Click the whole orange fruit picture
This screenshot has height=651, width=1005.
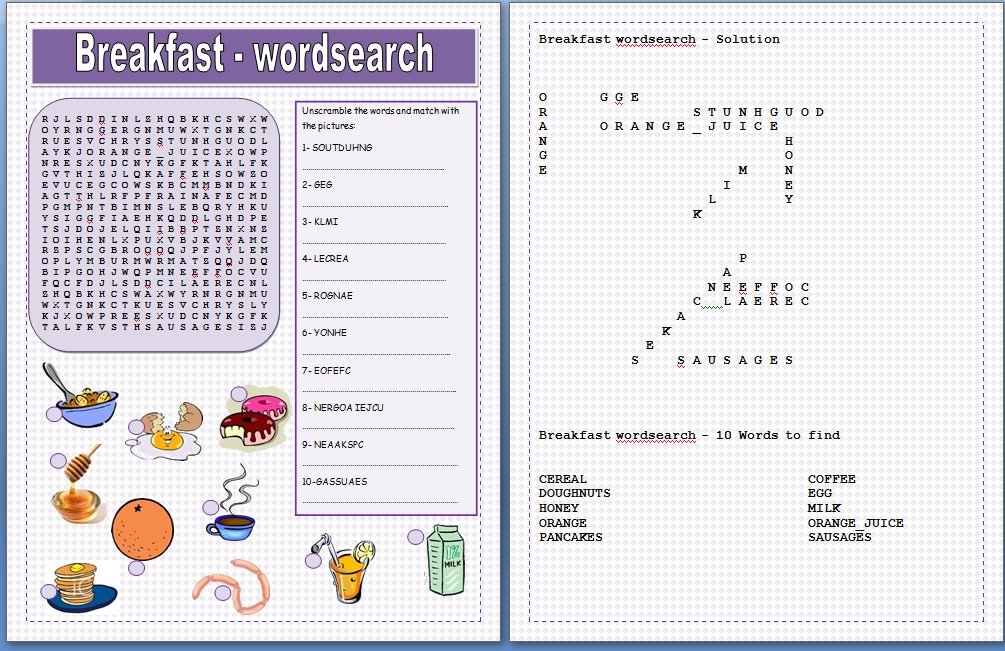(142, 529)
